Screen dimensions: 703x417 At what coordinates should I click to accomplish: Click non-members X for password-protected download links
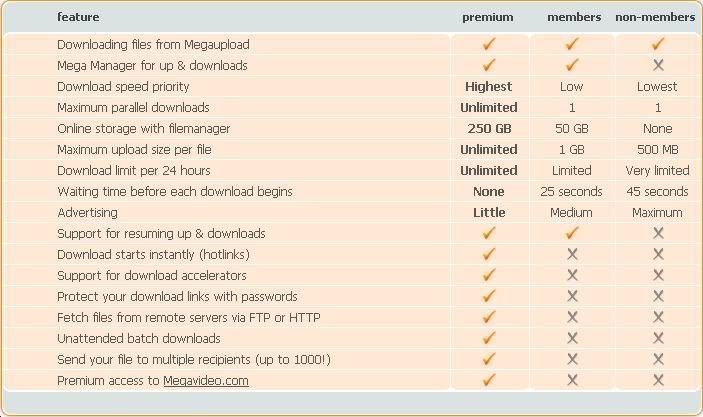pos(658,296)
